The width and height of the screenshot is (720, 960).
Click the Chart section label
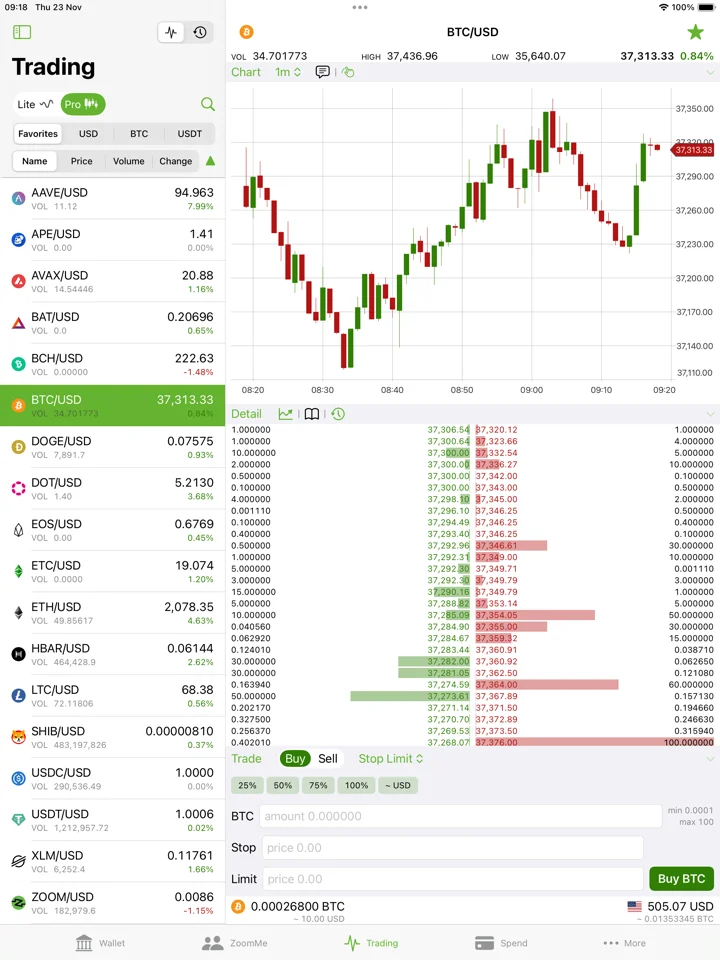pyautogui.click(x=246, y=72)
